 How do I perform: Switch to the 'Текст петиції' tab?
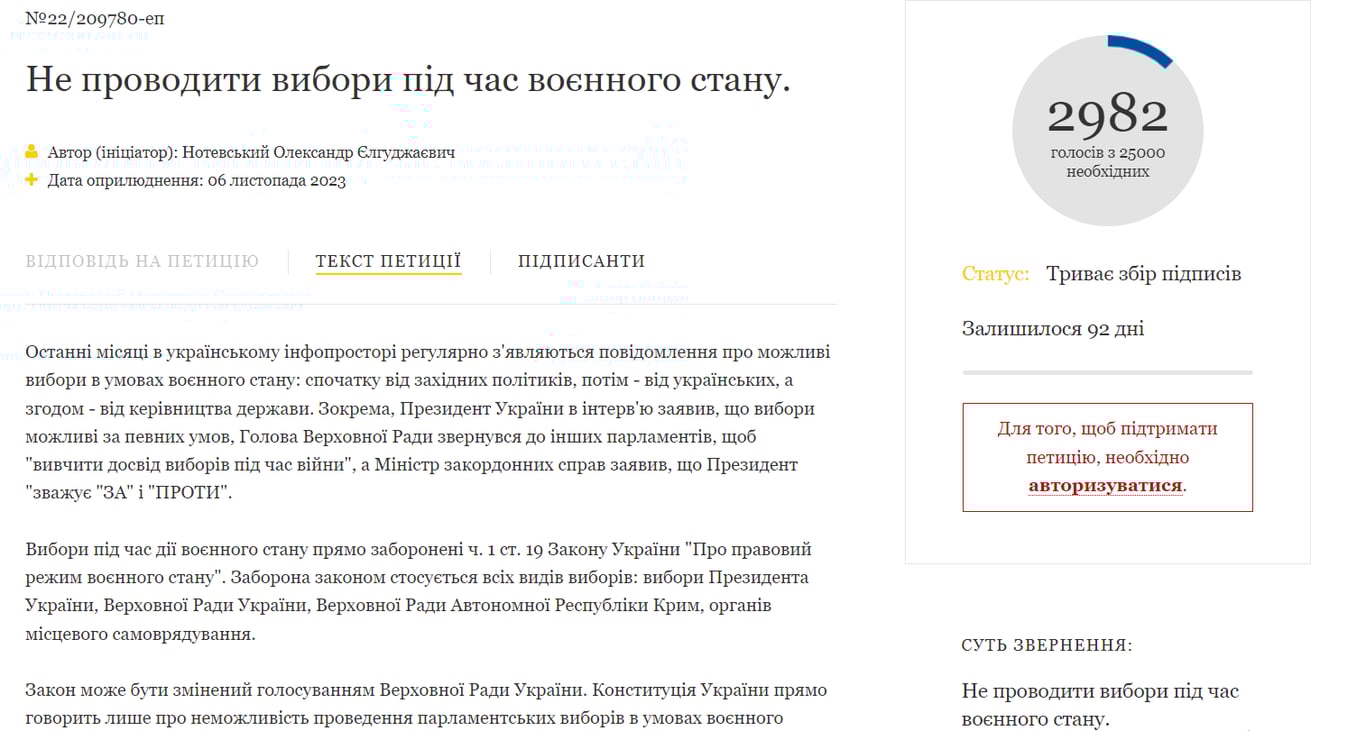click(x=388, y=261)
